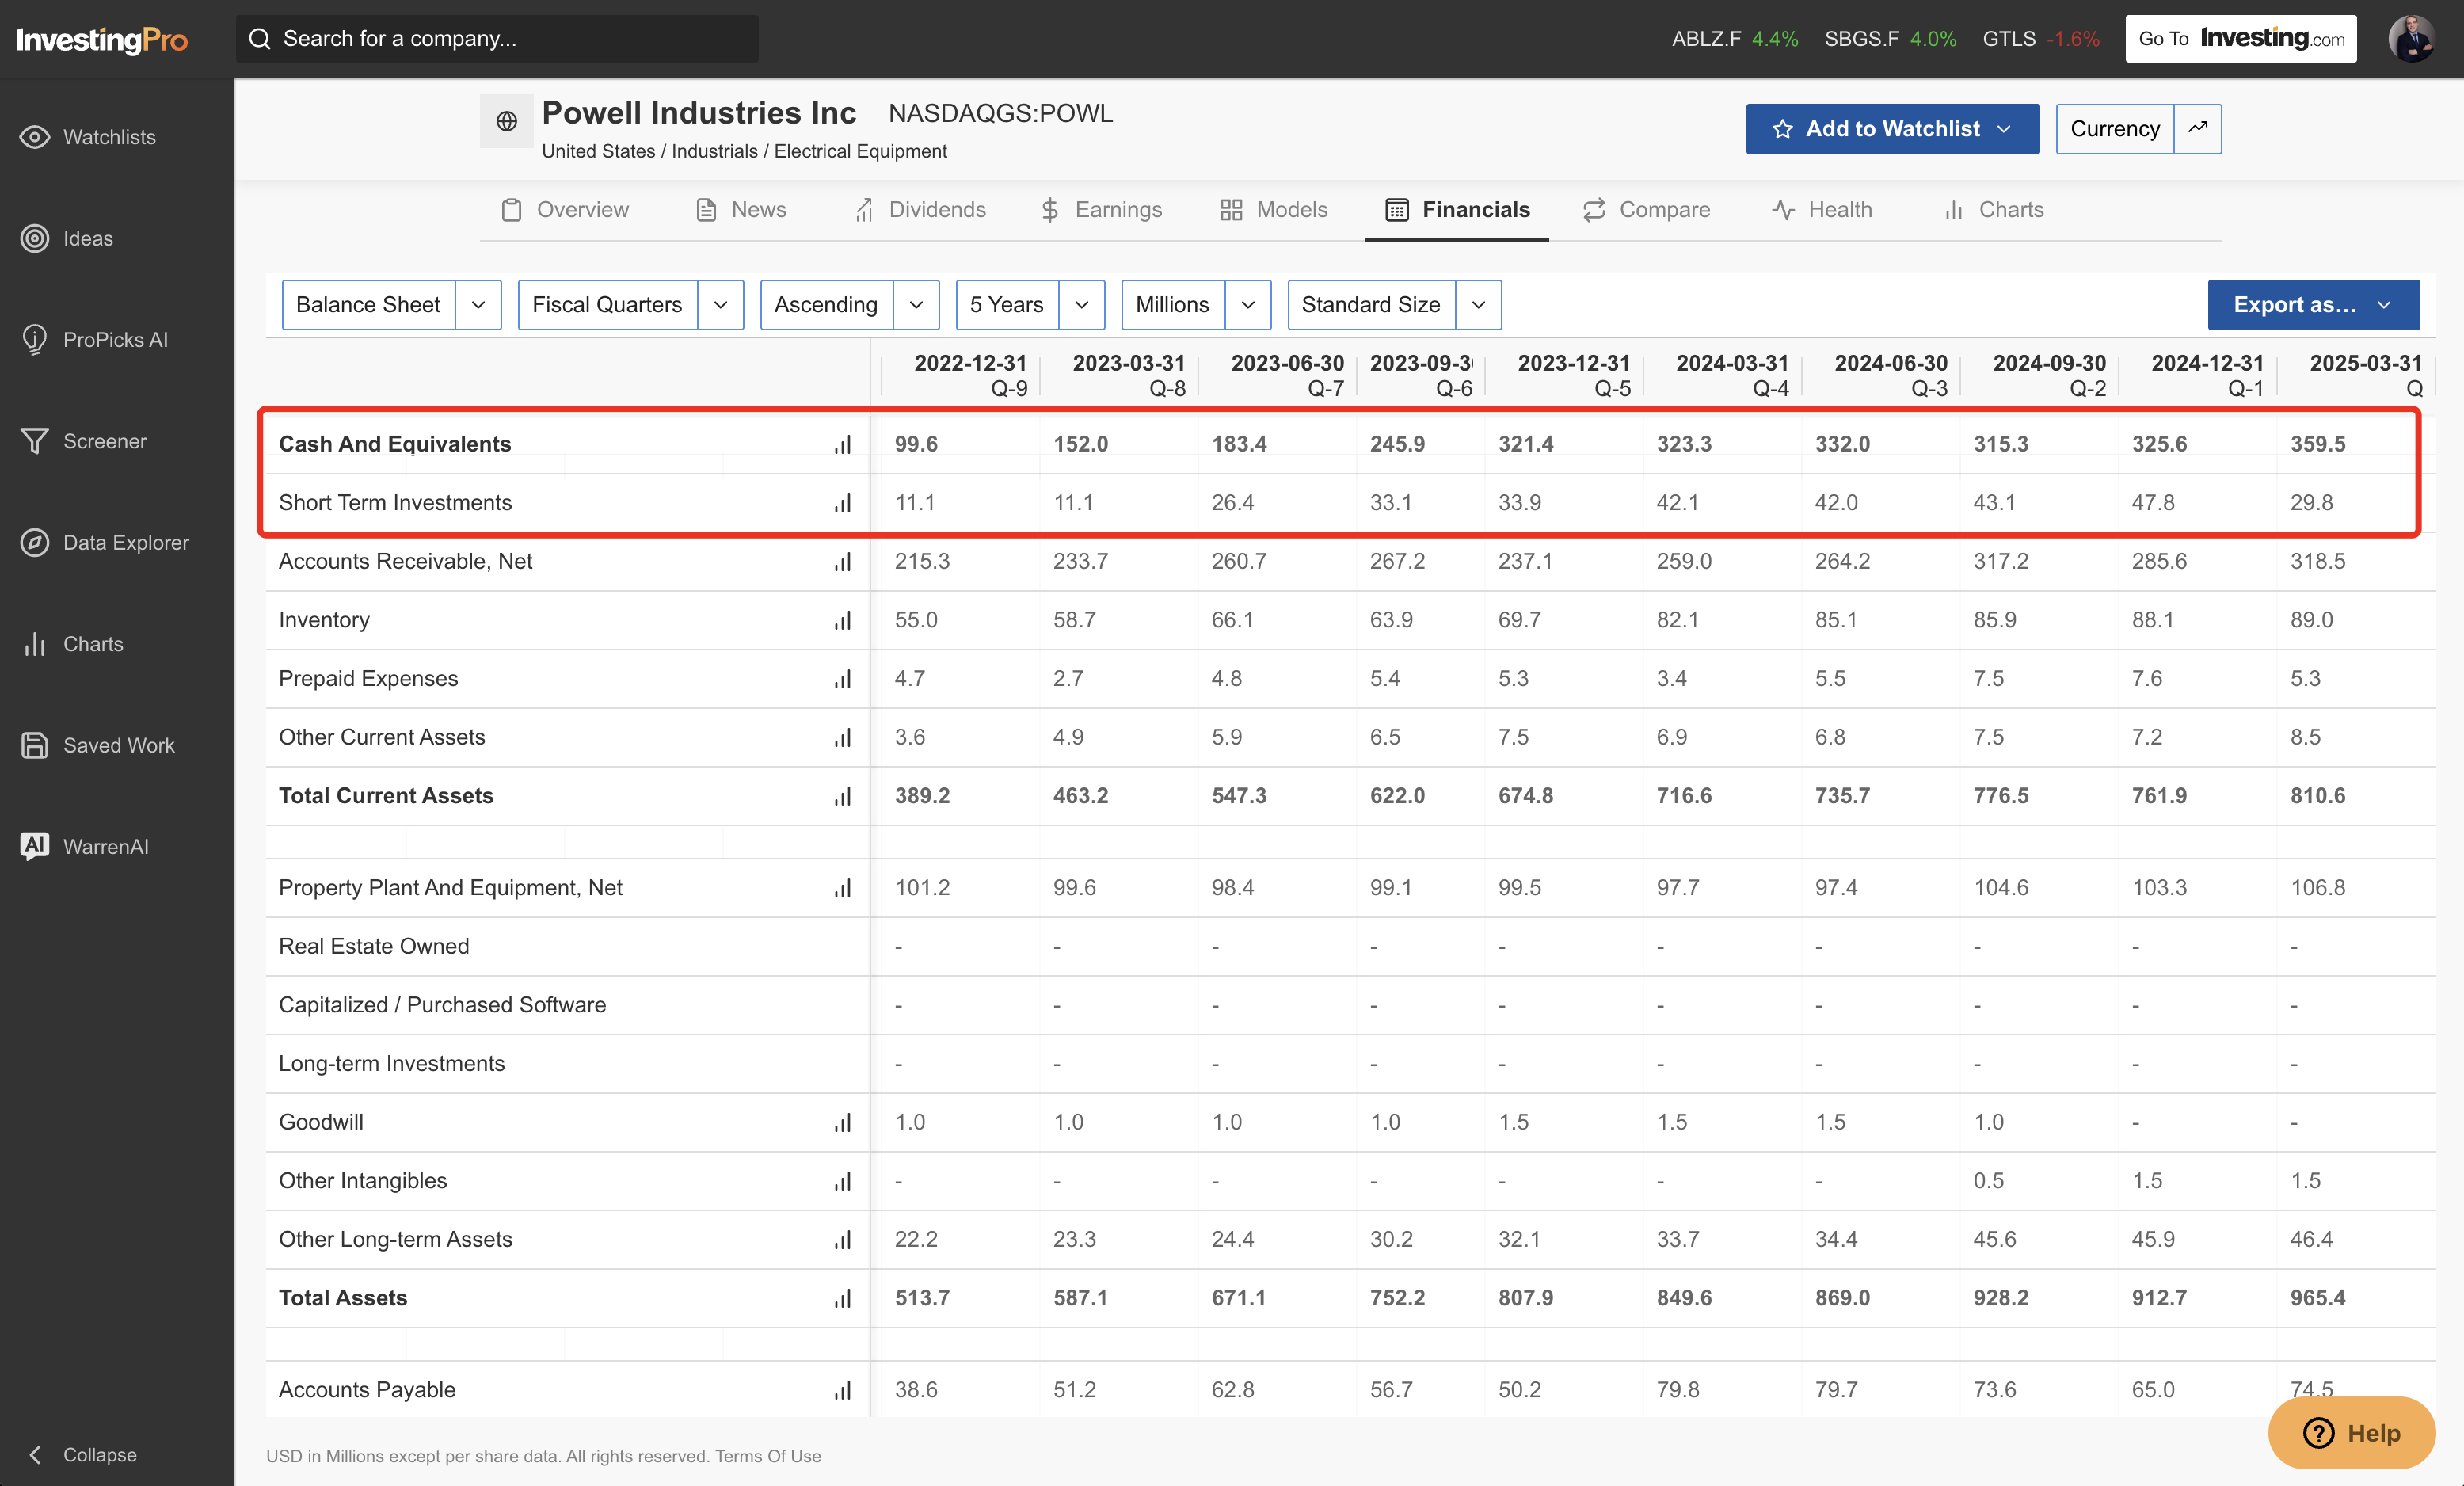This screenshot has width=2464, height=1486.
Task: Click the Long-term Investments row label
Action: click(392, 1064)
